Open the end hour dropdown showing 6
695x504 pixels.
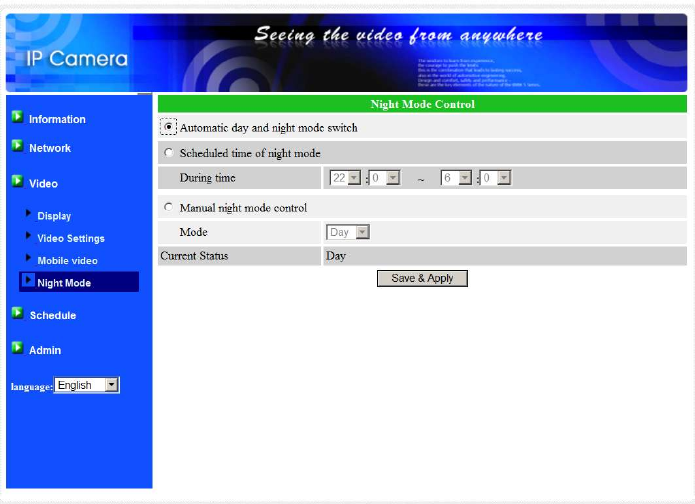pyautogui.click(x=456, y=178)
